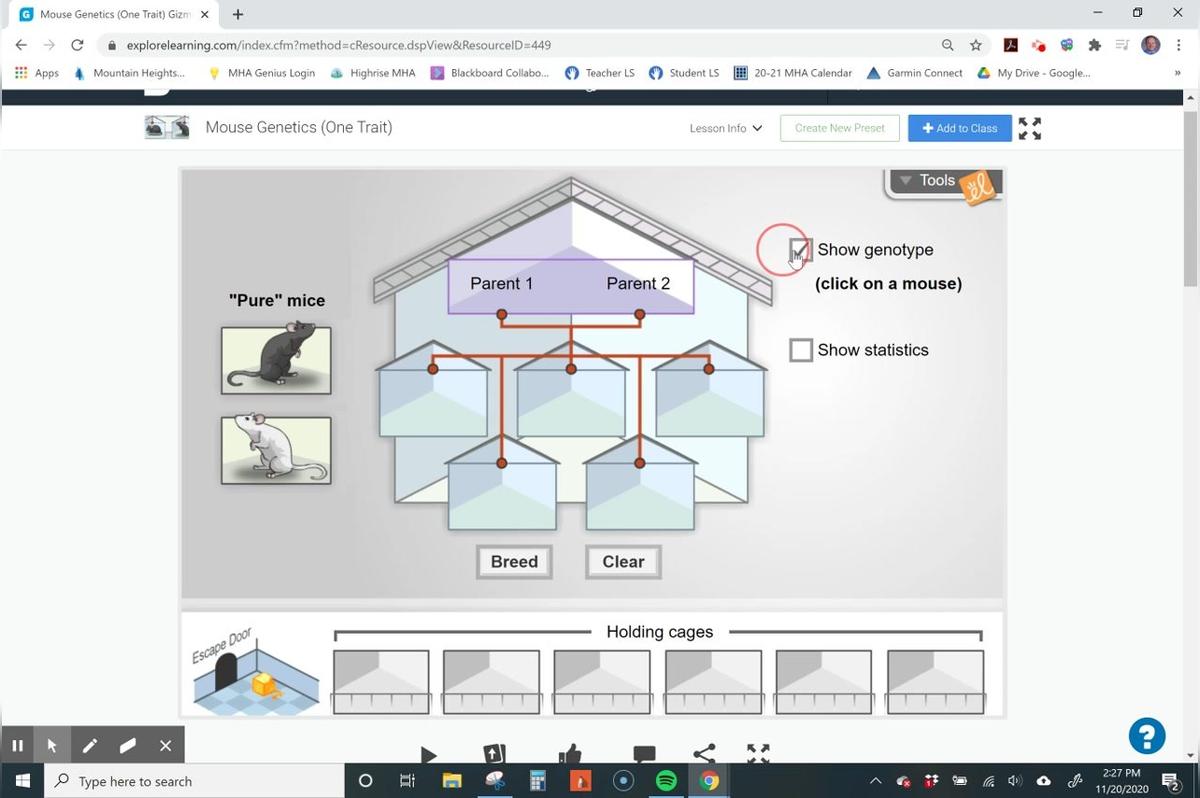Click the taskbar search box

tap(195, 781)
